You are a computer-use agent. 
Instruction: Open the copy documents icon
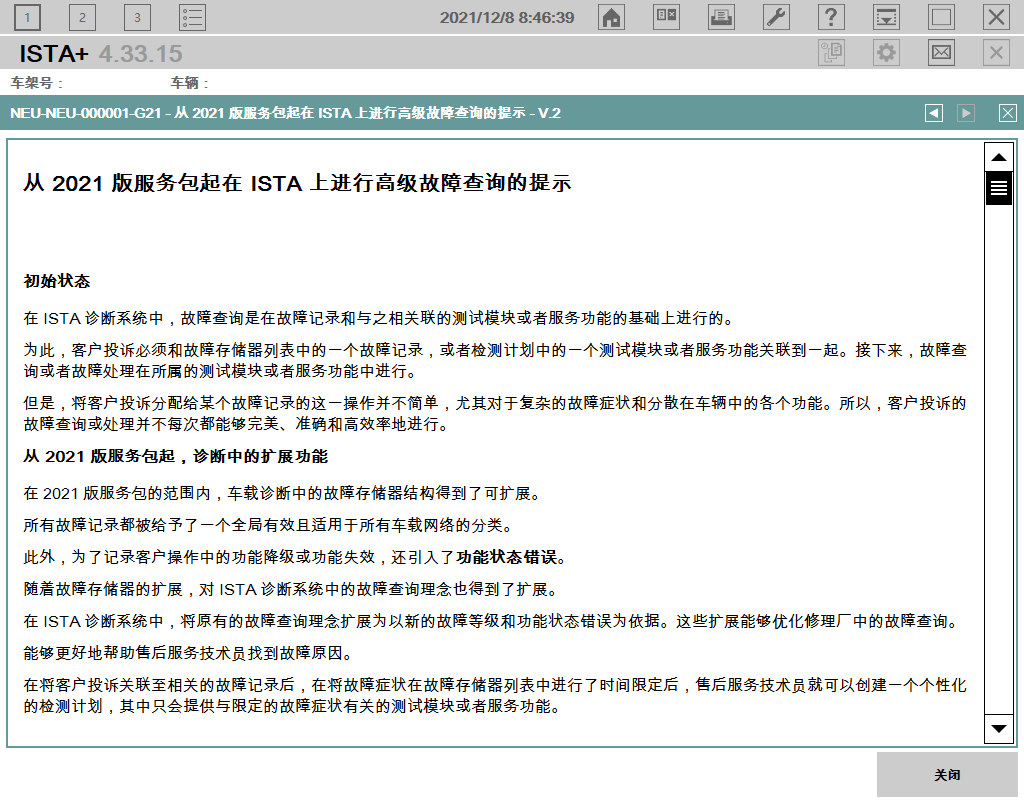pos(831,52)
